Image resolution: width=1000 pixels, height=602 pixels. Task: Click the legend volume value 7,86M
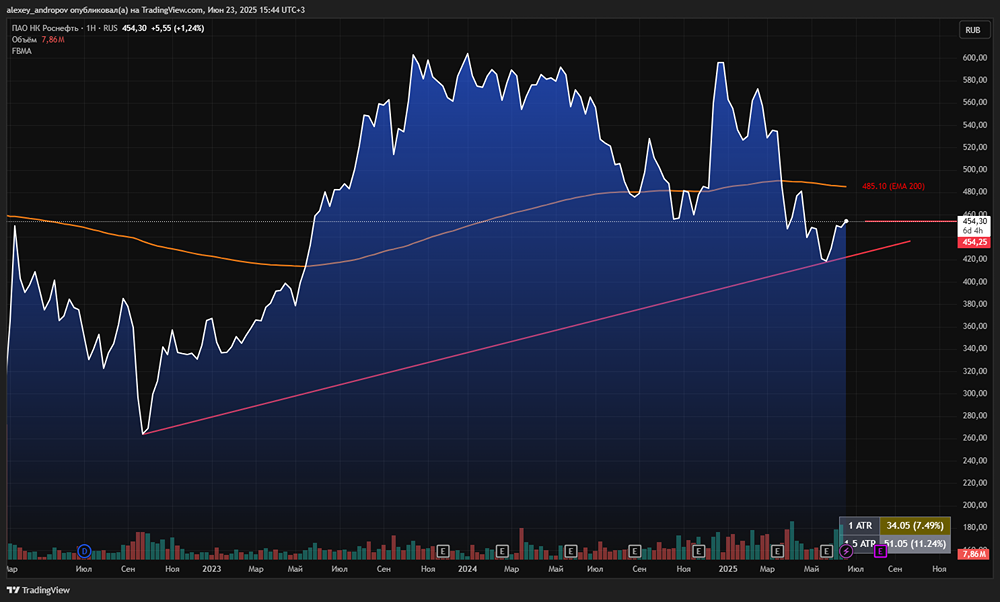(x=53, y=40)
